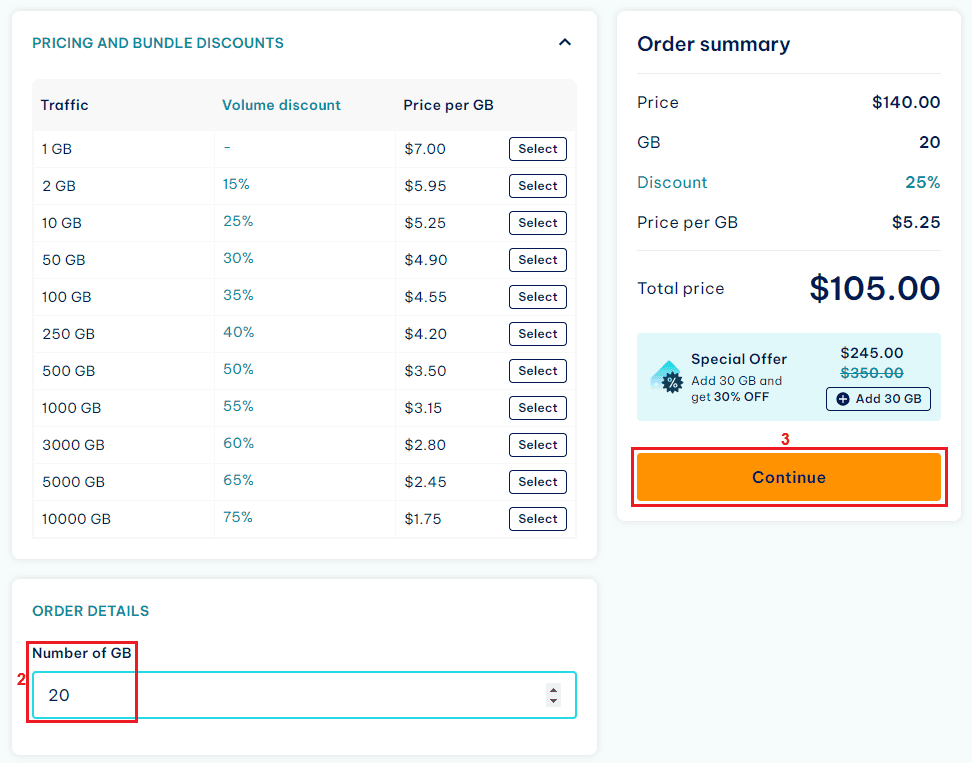
Task: Select the 10 GB traffic plan
Action: pyautogui.click(x=537, y=223)
